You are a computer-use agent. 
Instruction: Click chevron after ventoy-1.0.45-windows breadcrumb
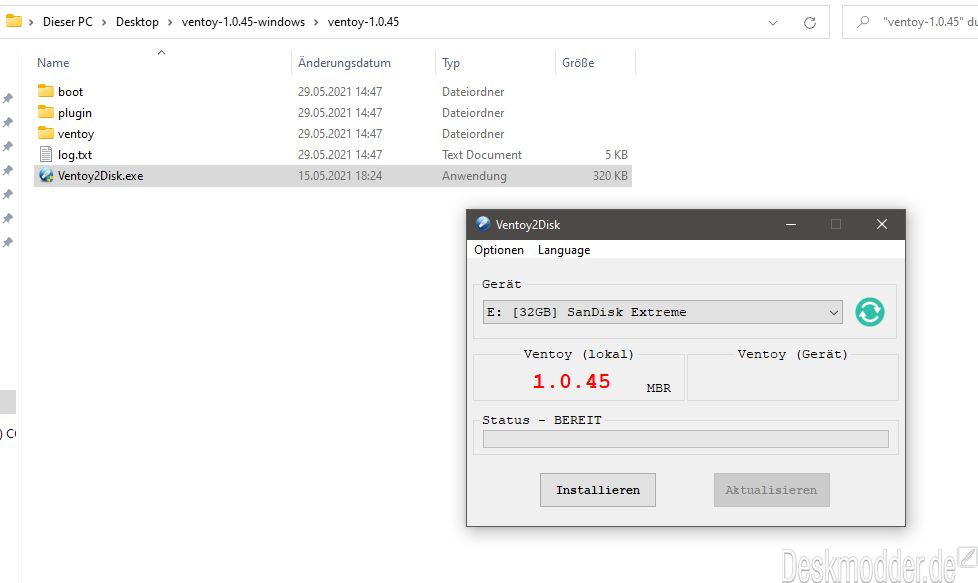coord(316,22)
